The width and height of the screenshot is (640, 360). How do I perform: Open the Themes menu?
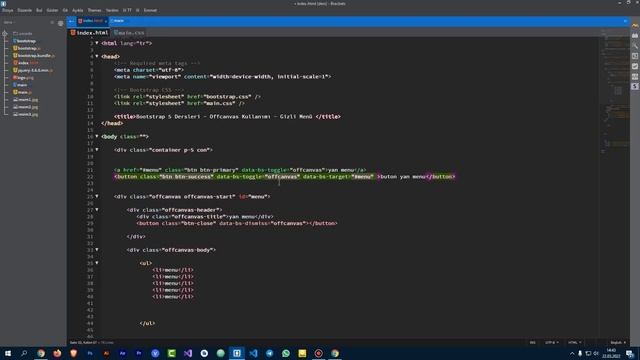[94, 10]
